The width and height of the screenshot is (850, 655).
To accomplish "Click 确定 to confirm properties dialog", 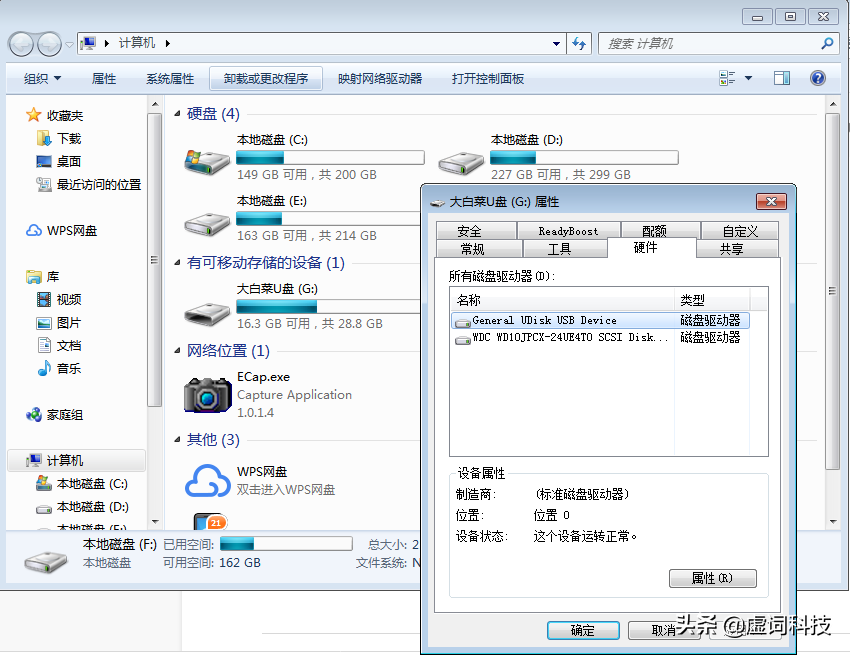I will click(582, 630).
